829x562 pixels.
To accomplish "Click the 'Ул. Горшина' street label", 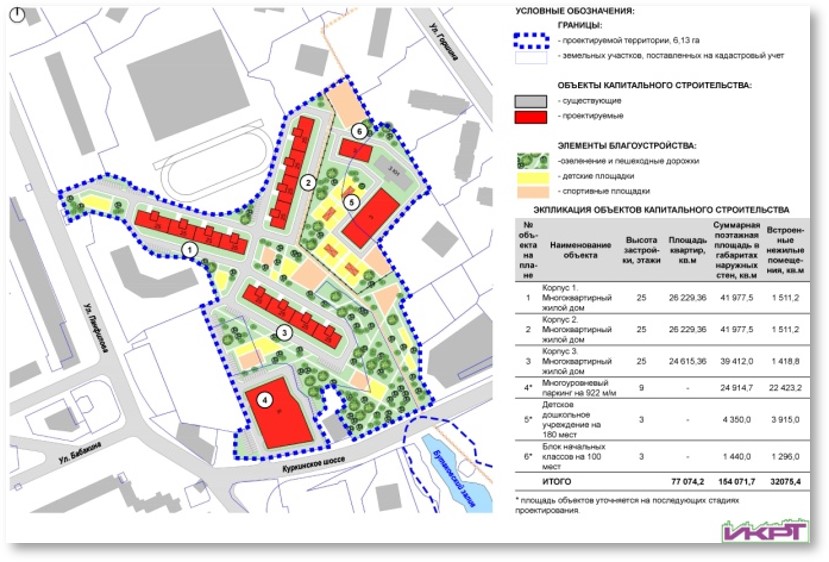I will click(x=443, y=42).
